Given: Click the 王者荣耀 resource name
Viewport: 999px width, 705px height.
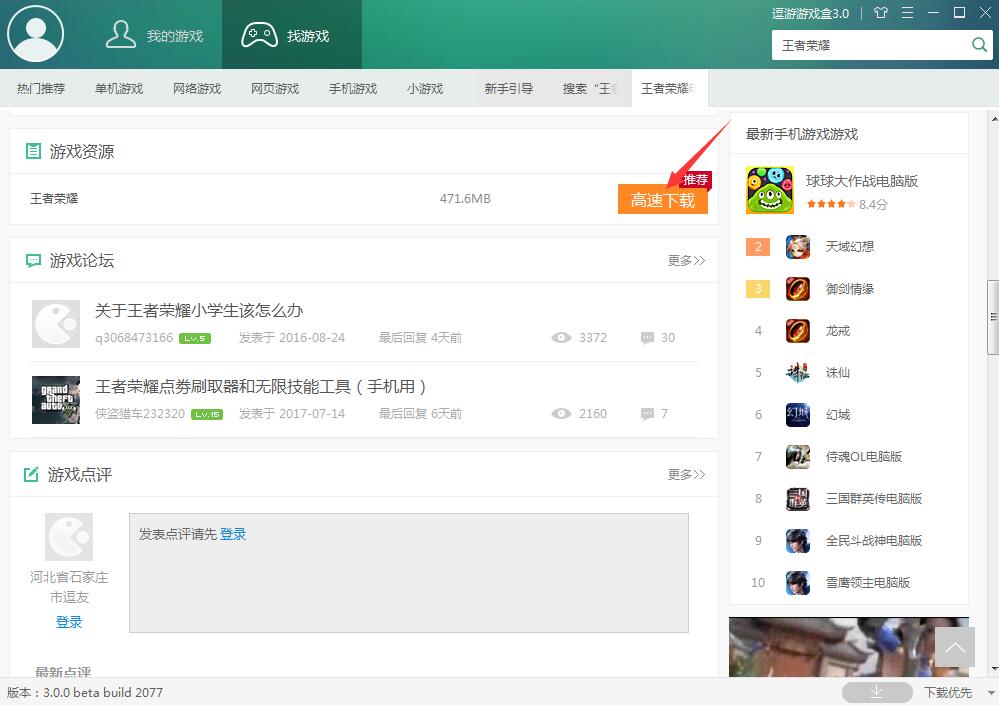Looking at the screenshot, I should [54, 199].
